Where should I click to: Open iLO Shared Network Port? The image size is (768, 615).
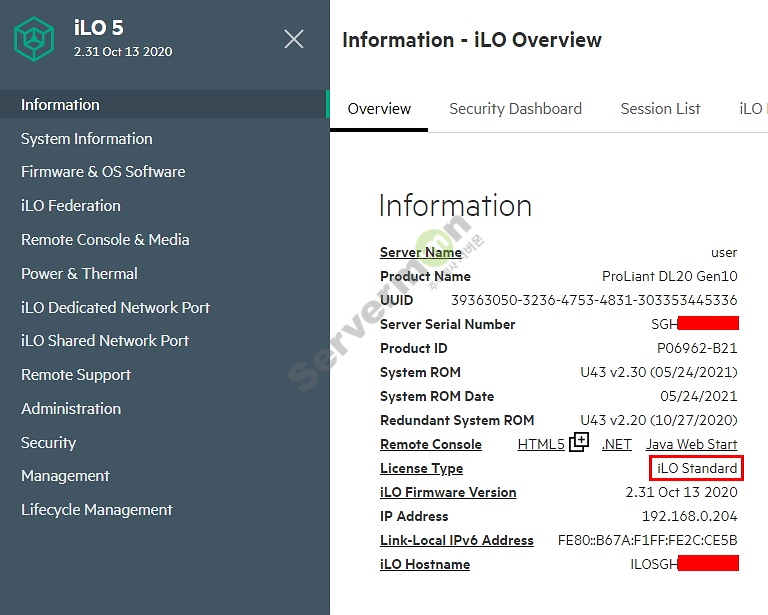(105, 341)
